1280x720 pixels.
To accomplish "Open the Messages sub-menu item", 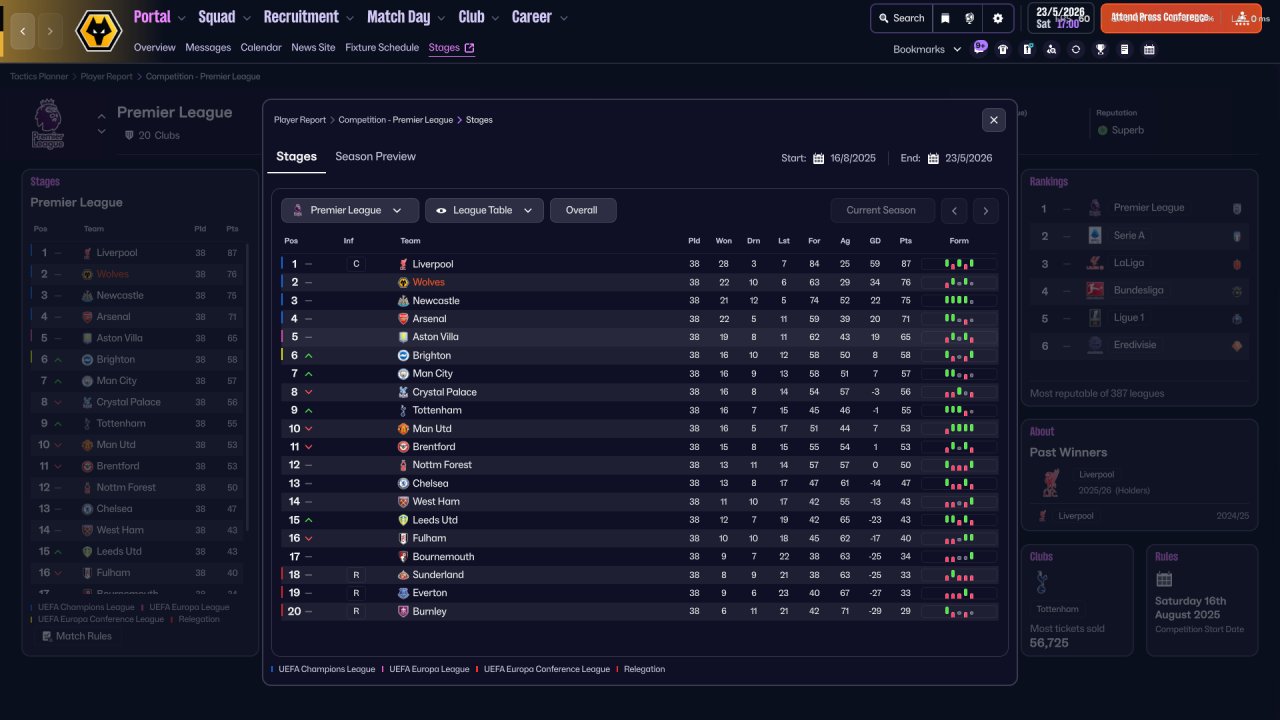I will (x=208, y=47).
